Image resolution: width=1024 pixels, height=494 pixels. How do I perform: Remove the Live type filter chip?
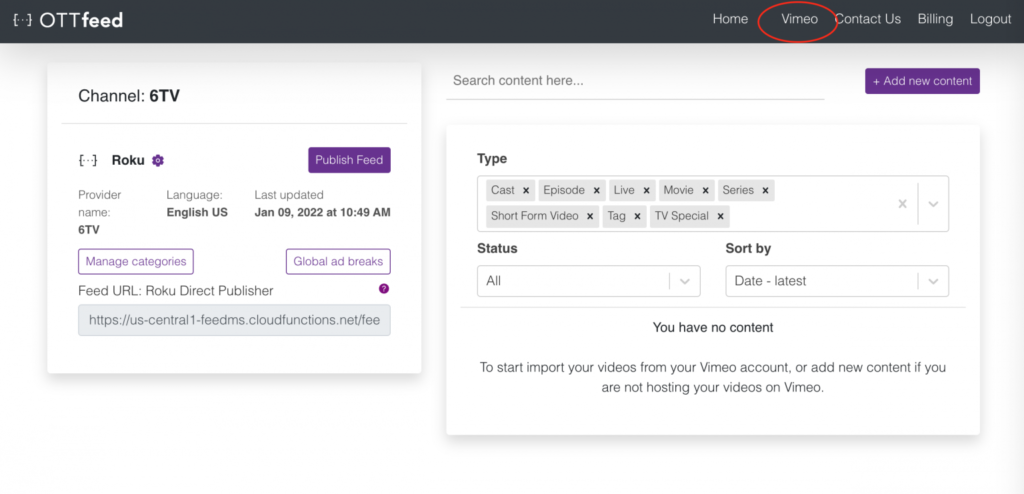[x=647, y=190]
